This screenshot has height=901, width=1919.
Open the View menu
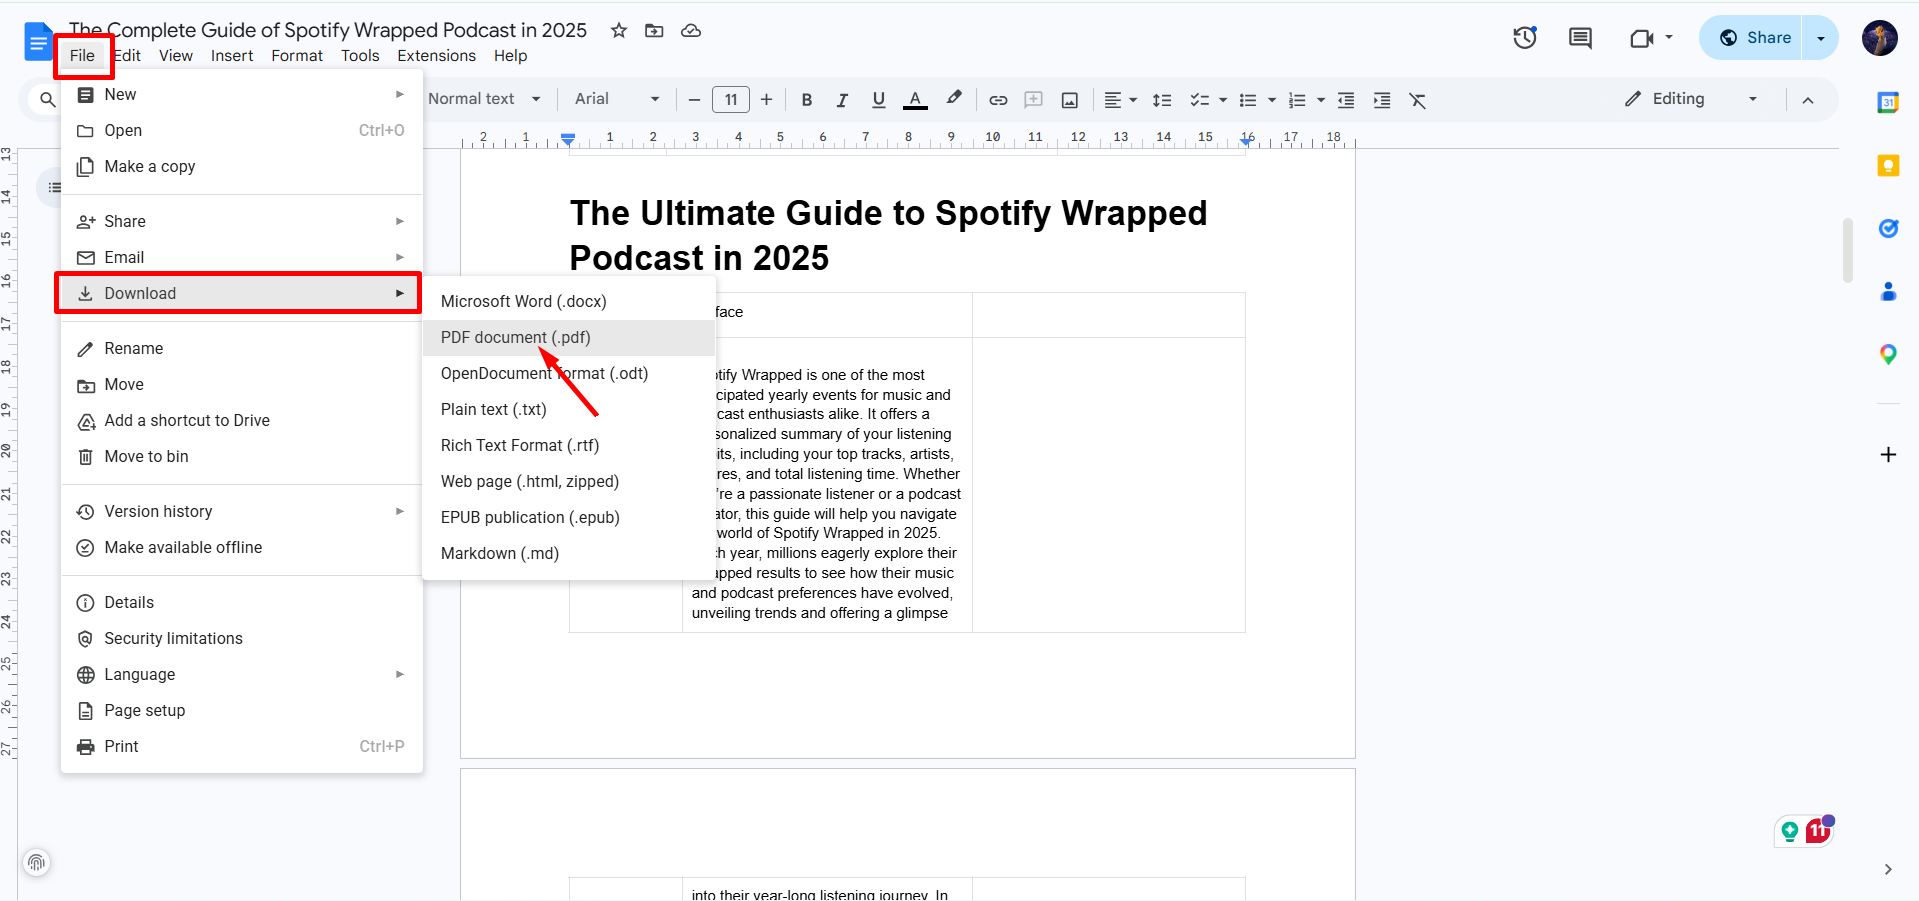coord(176,56)
